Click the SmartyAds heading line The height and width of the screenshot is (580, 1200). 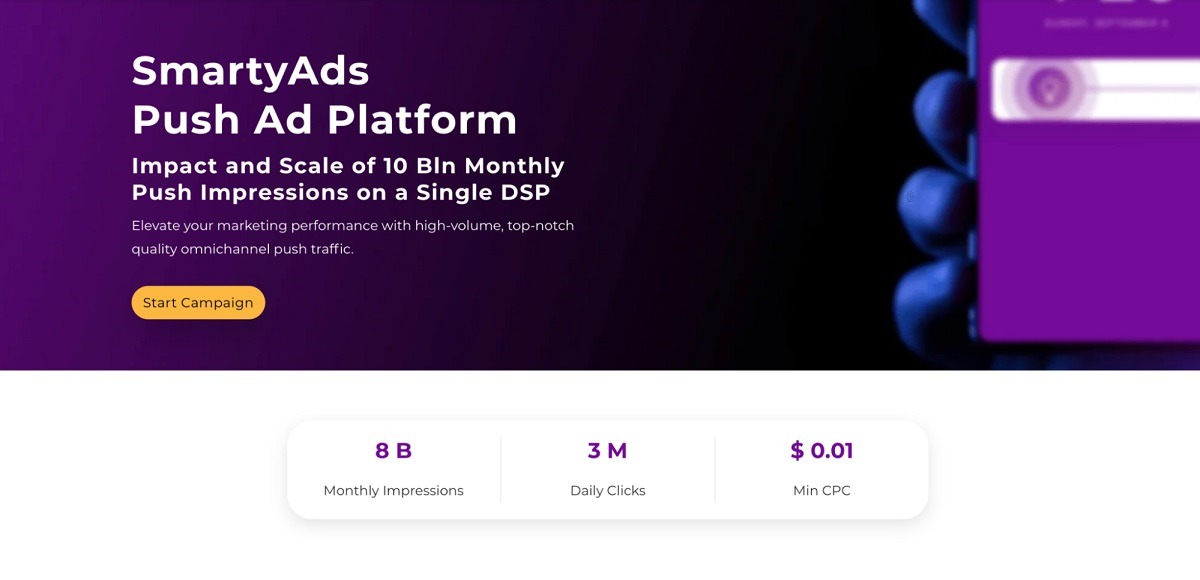click(251, 70)
